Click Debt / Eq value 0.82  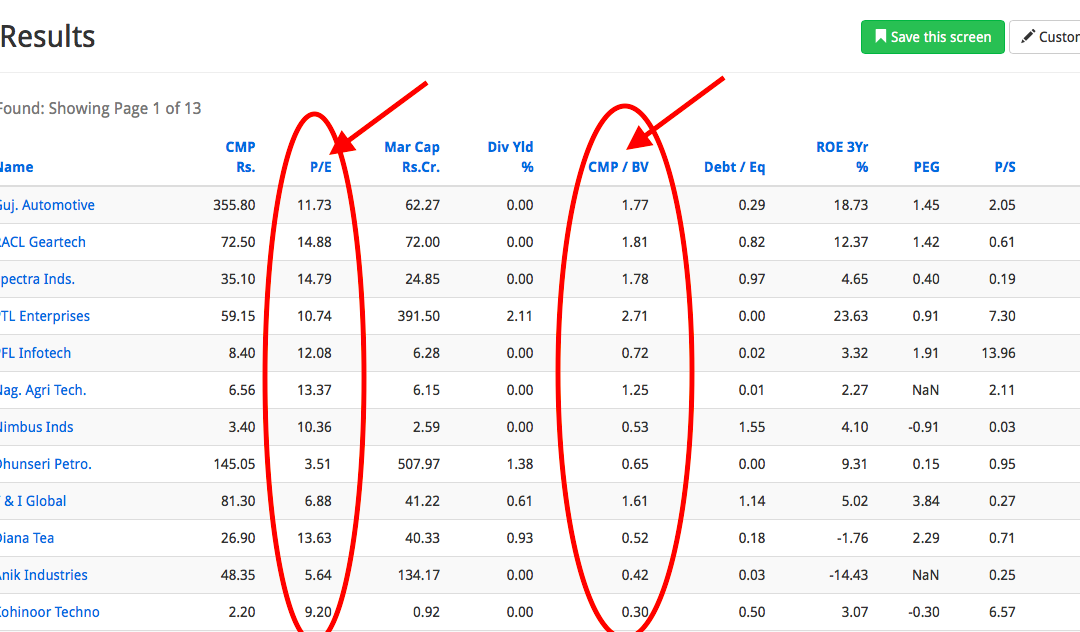[751, 242]
